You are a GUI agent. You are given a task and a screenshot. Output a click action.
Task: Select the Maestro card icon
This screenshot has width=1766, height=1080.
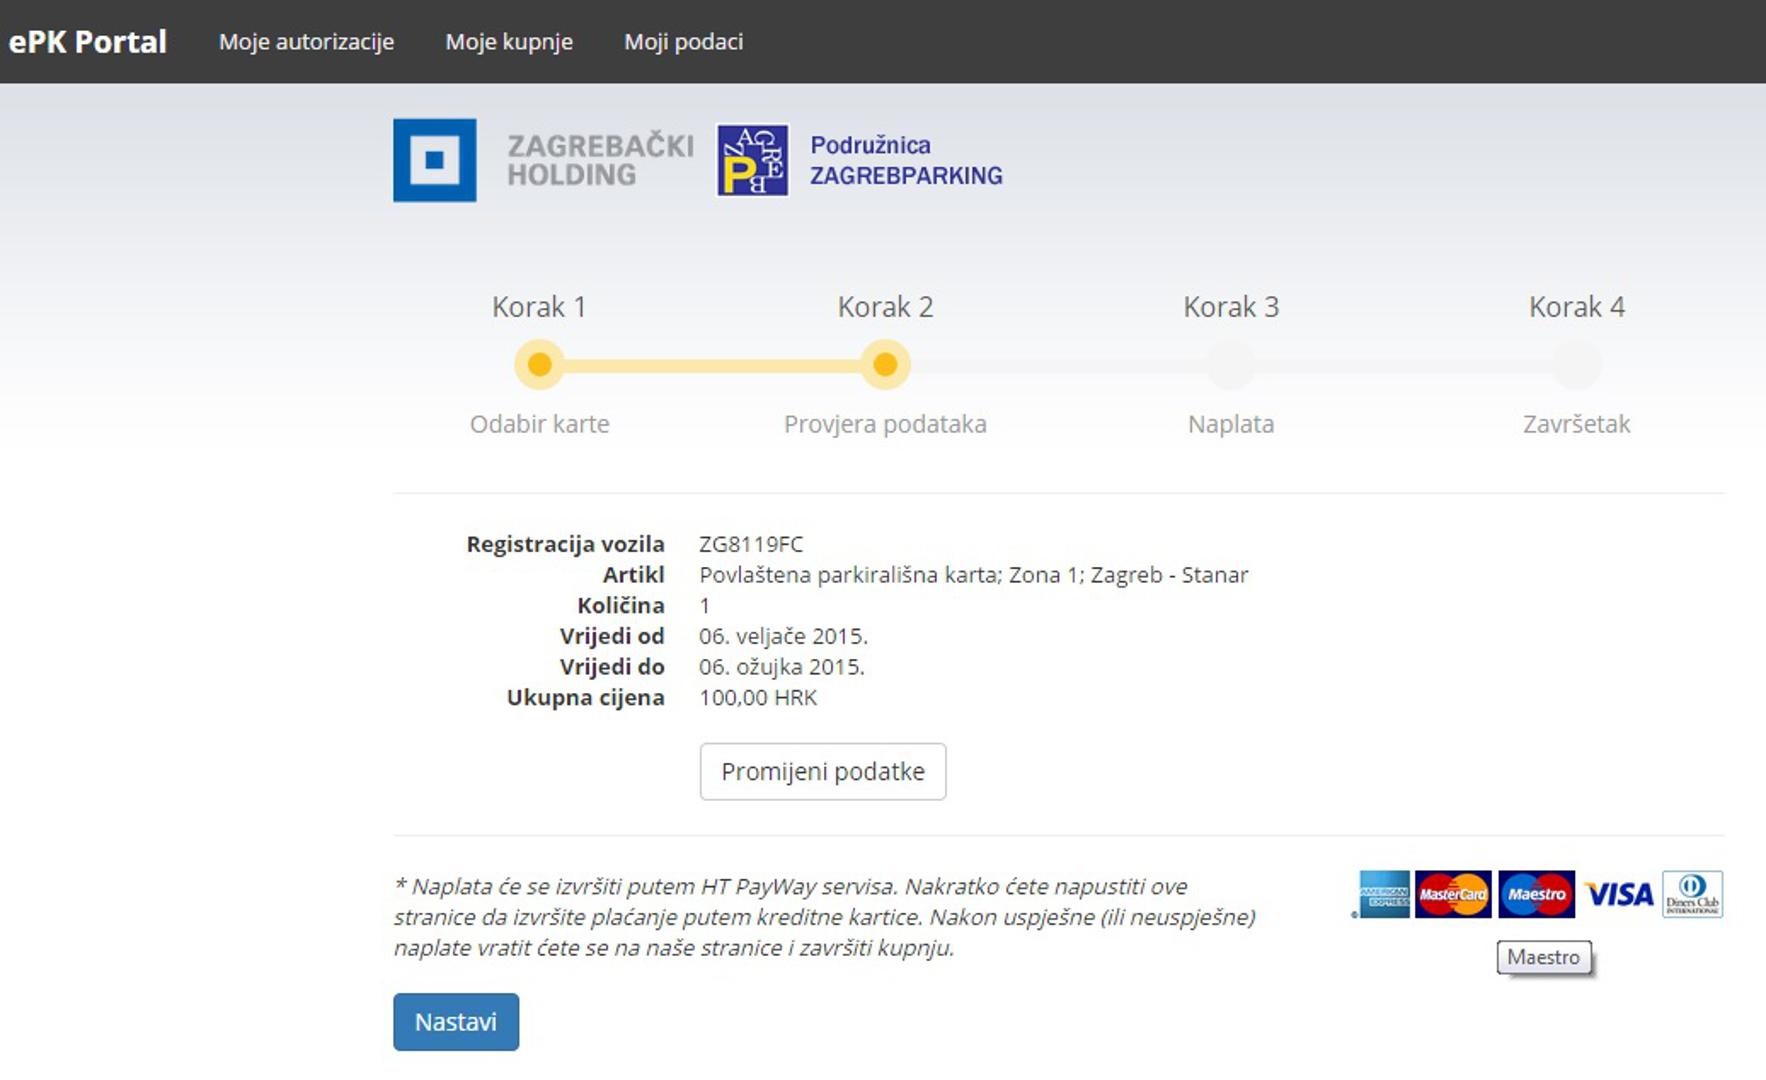tap(1536, 894)
